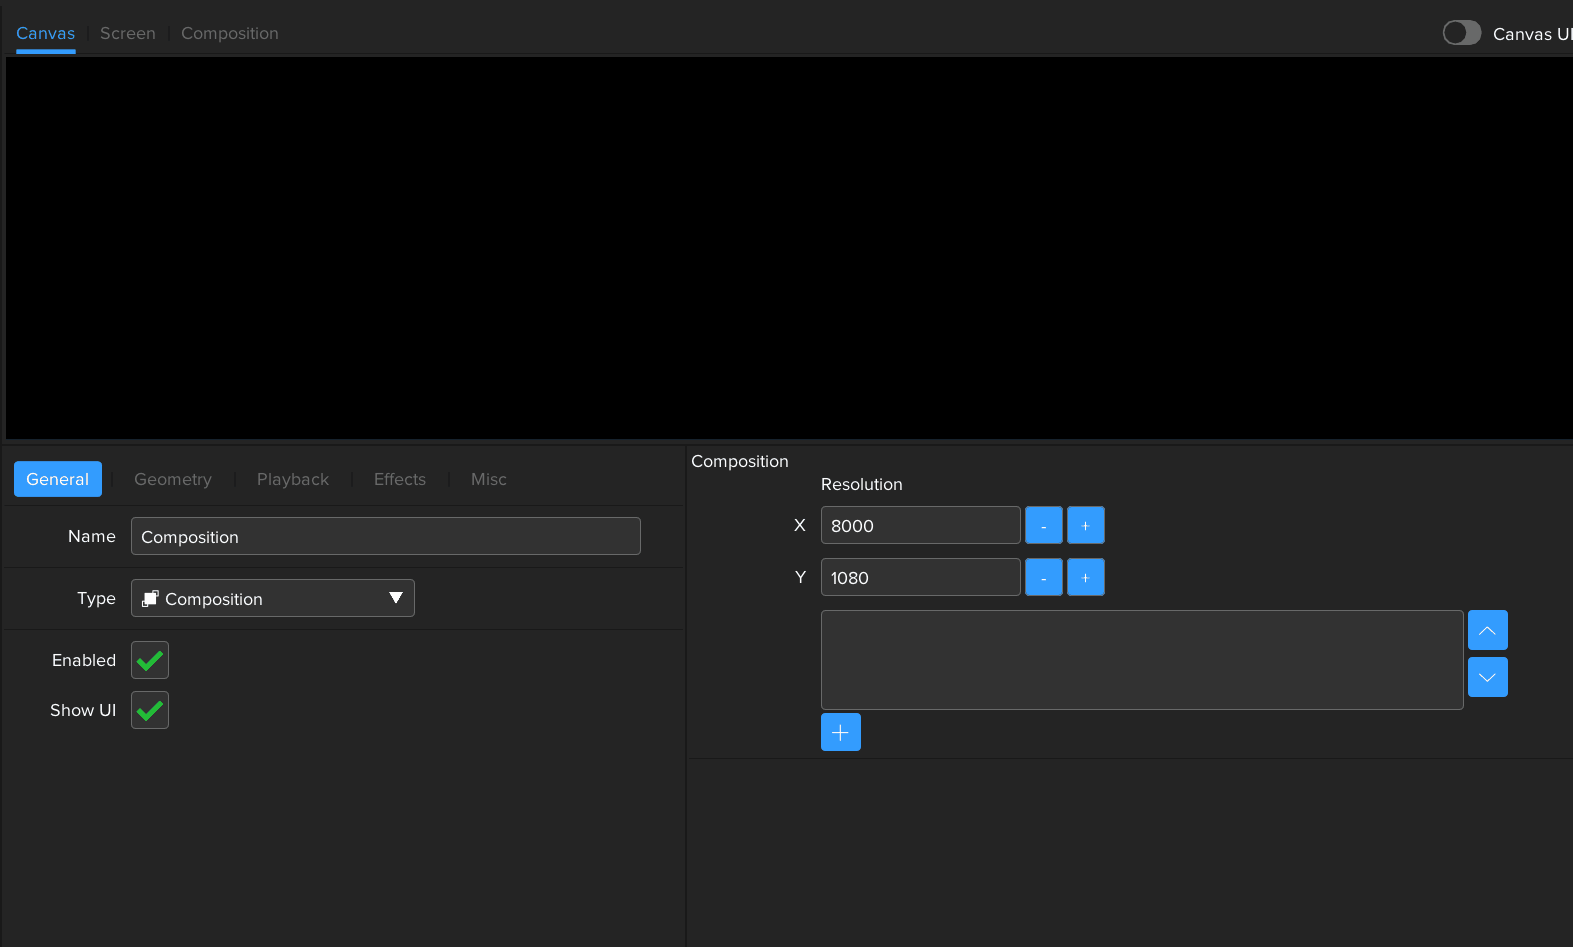Uncheck the Show UI checkbox
This screenshot has height=947, width=1573.
point(150,710)
